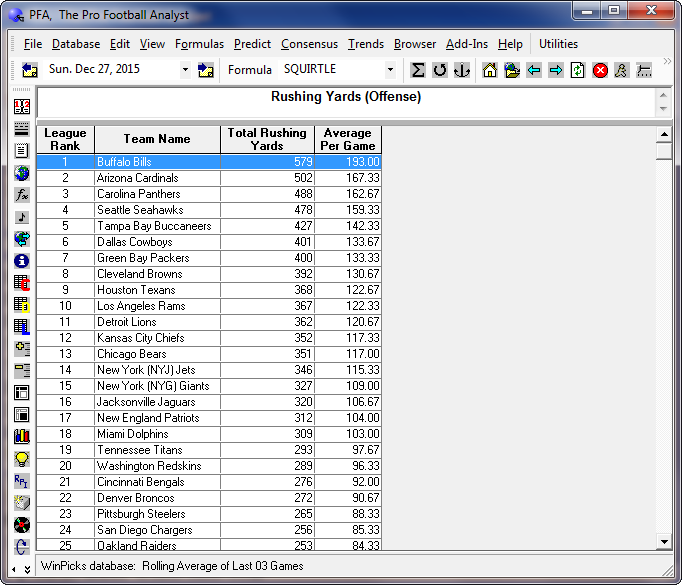Image resolution: width=682 pixels, height=585 pixels.
Task: Click table scrollbar down arrow
Action: (664, 542)
